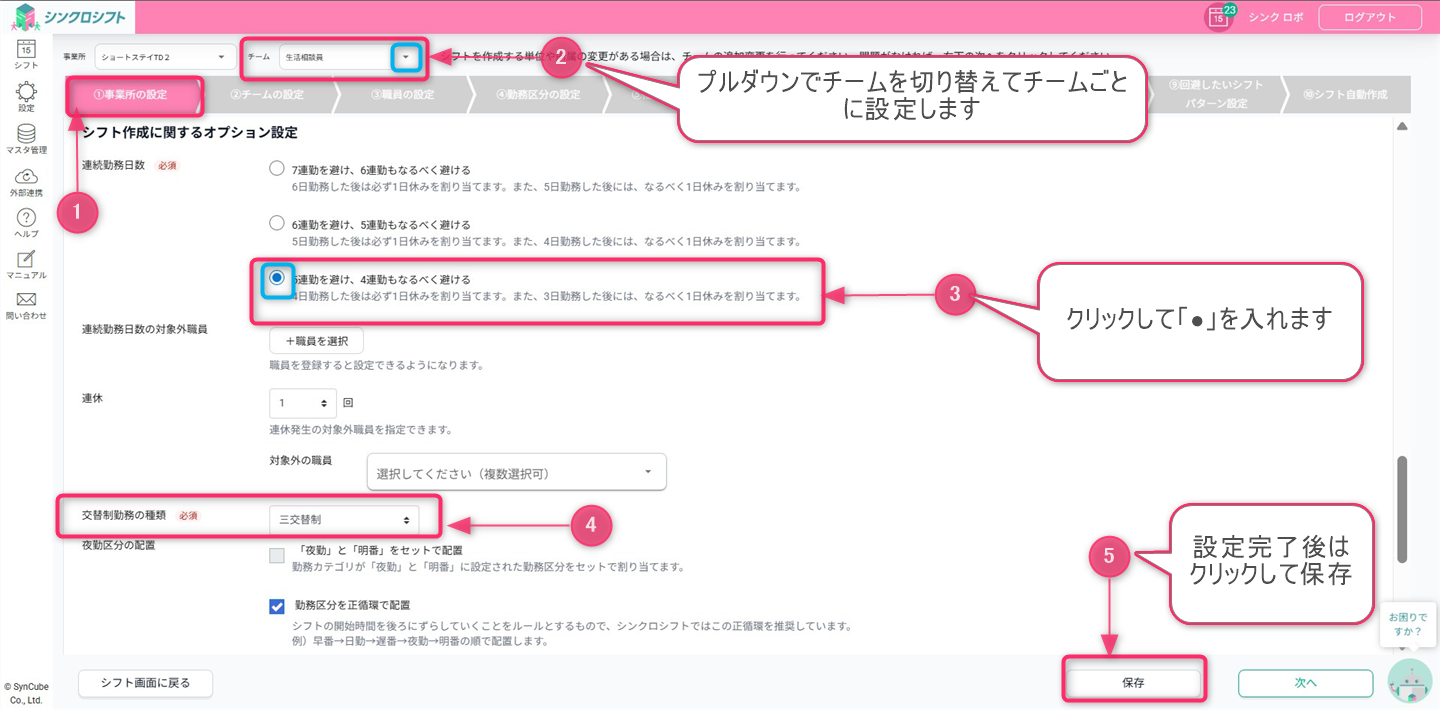Image resolution: width=1440 pixels, height=710 pixels.
Task: Uncheck 勤務区分を正循環で配置 checkbox
Action: (277, 606)
